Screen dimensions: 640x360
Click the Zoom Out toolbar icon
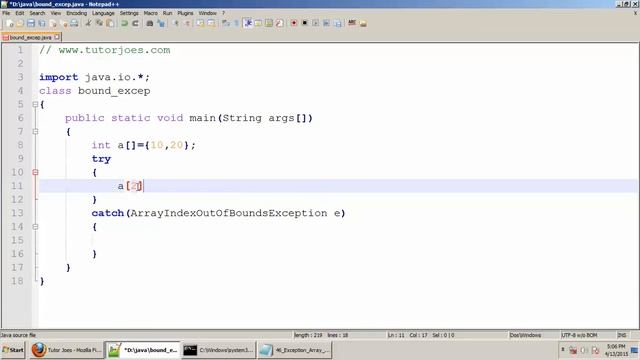pos(188,23)
